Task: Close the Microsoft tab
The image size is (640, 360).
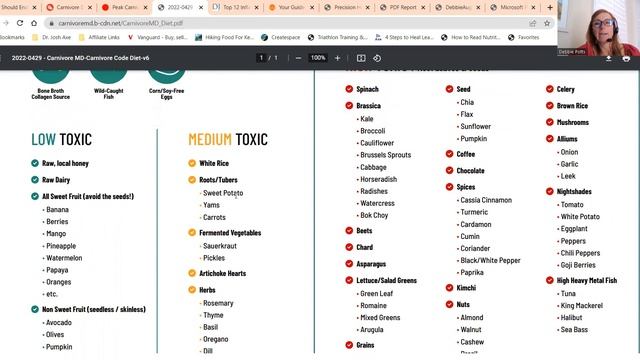Action: click(533, 7)
